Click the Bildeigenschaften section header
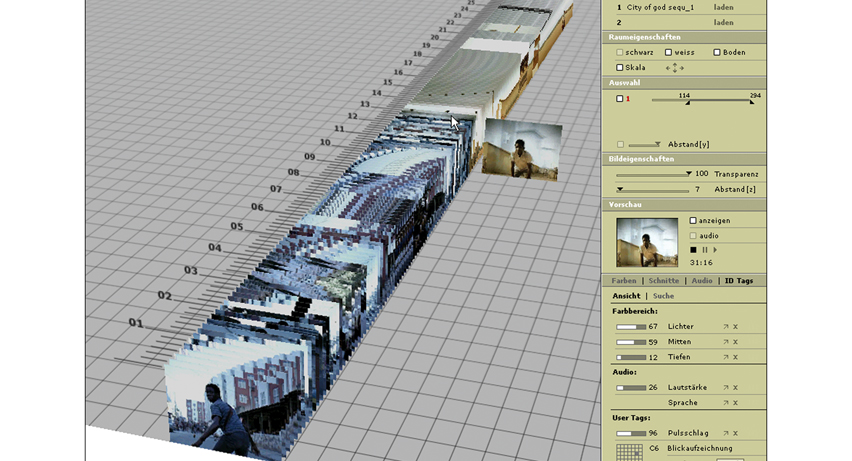 [x=684, y=159]
